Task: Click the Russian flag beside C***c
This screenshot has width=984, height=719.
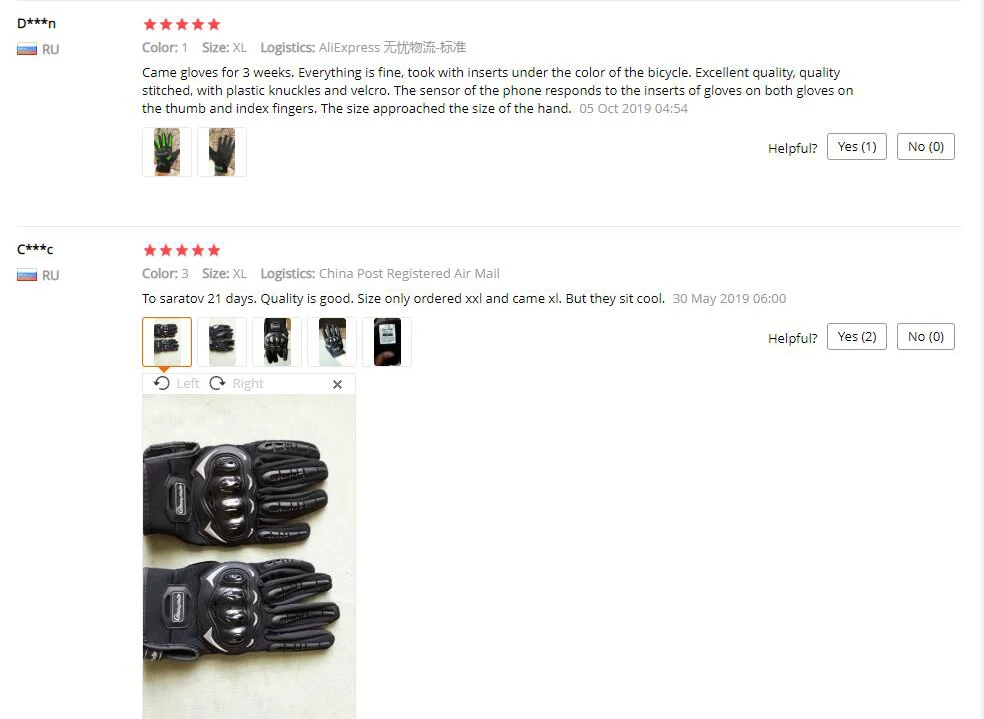Action: [27, 275]
